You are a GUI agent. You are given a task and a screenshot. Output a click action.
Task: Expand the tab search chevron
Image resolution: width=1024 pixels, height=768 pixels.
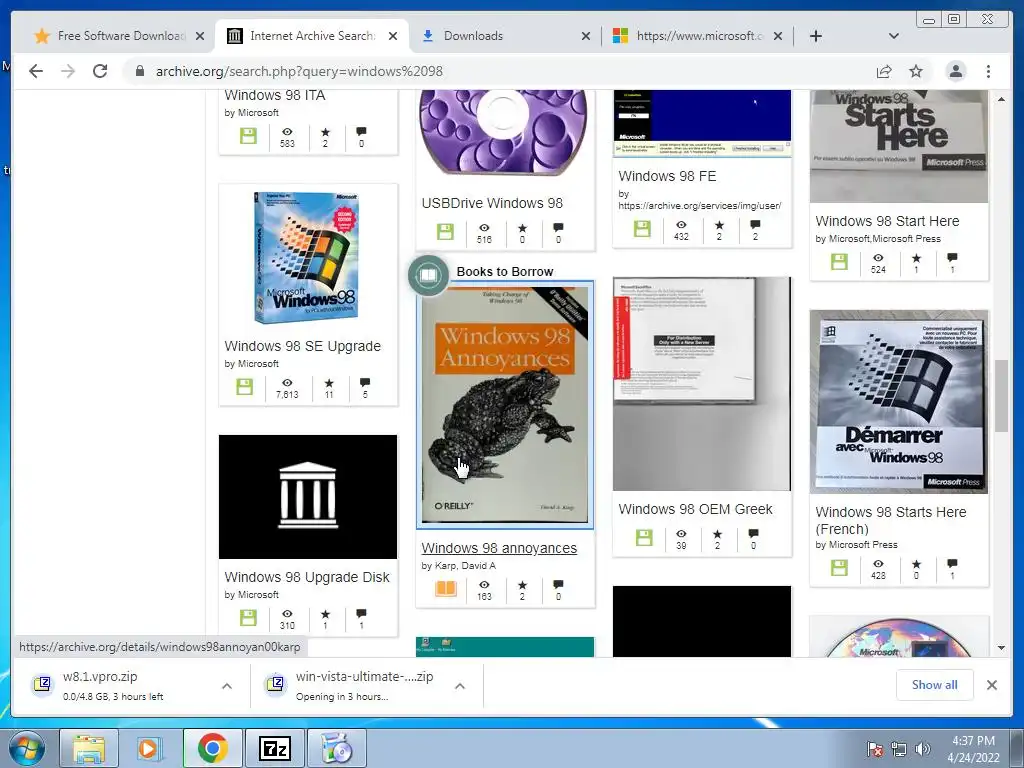[894, 36]
